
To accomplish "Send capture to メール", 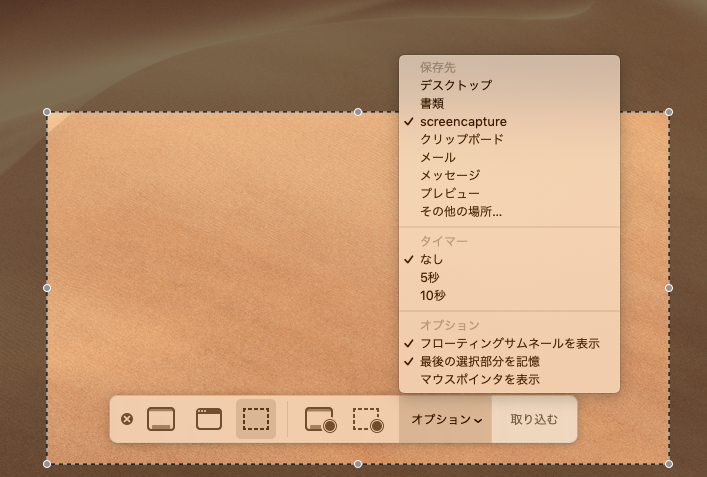I will [x=509, y=157].
